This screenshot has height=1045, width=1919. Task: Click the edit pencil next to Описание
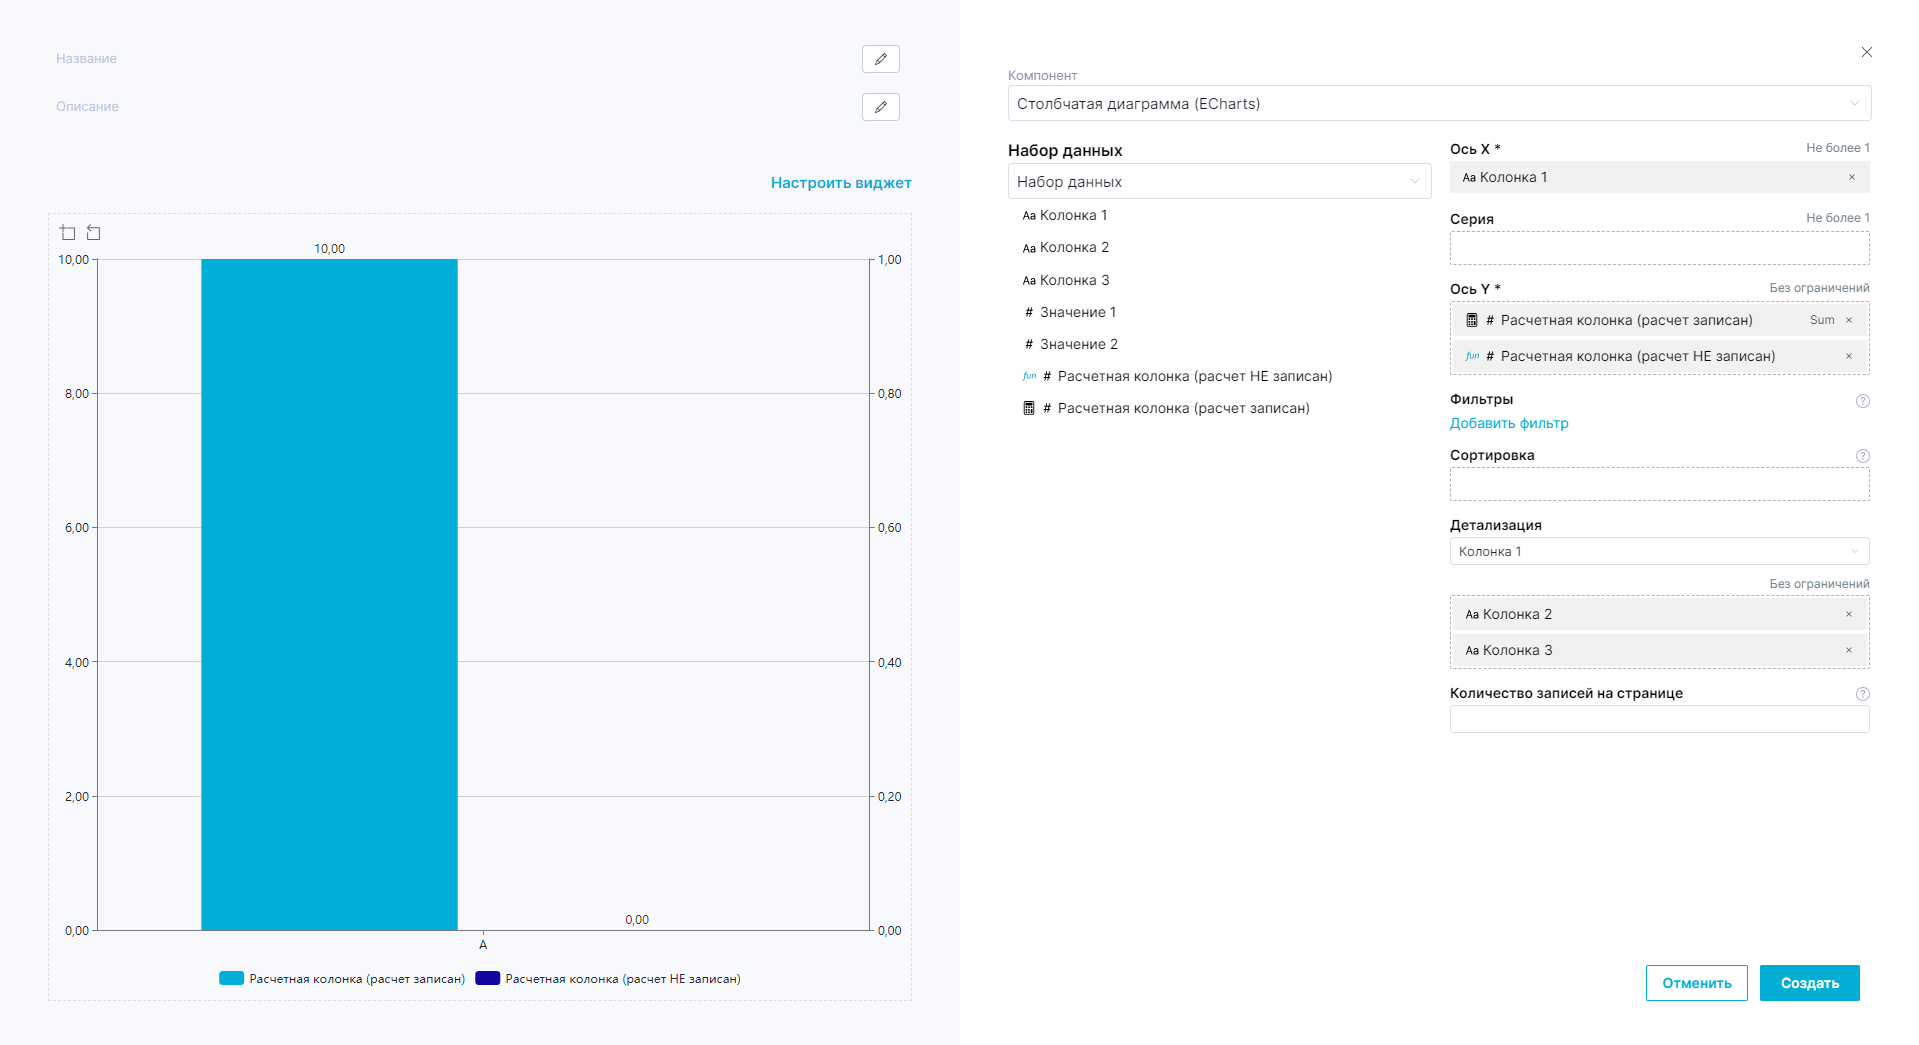(x=880, y=107)
